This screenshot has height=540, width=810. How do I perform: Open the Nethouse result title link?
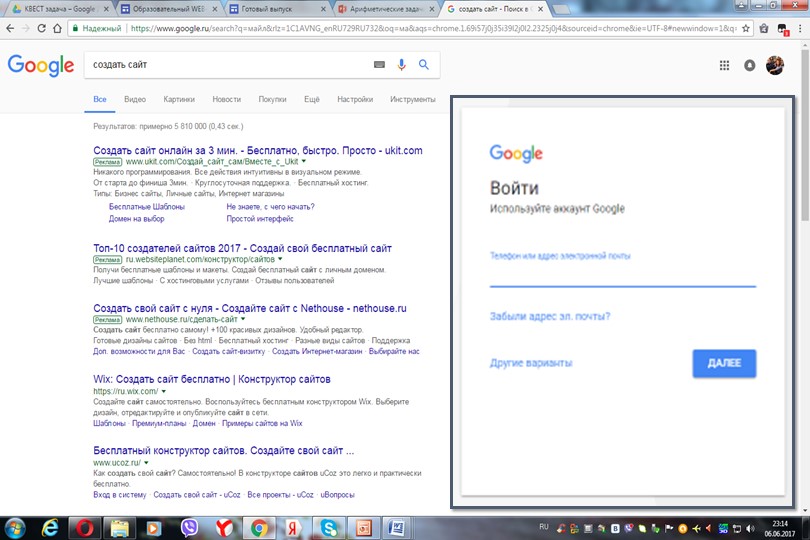point(250,308)
